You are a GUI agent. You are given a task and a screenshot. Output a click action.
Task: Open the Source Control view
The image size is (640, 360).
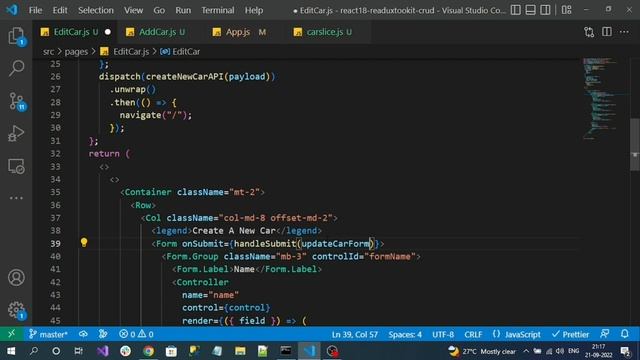[17, 101]
